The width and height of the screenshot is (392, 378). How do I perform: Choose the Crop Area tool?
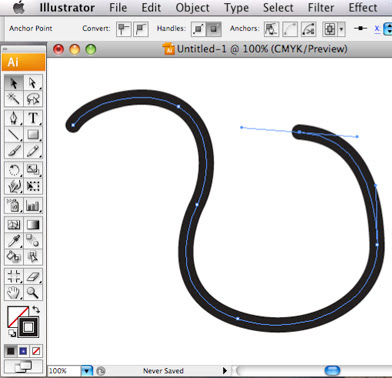[x=14, y=276]
